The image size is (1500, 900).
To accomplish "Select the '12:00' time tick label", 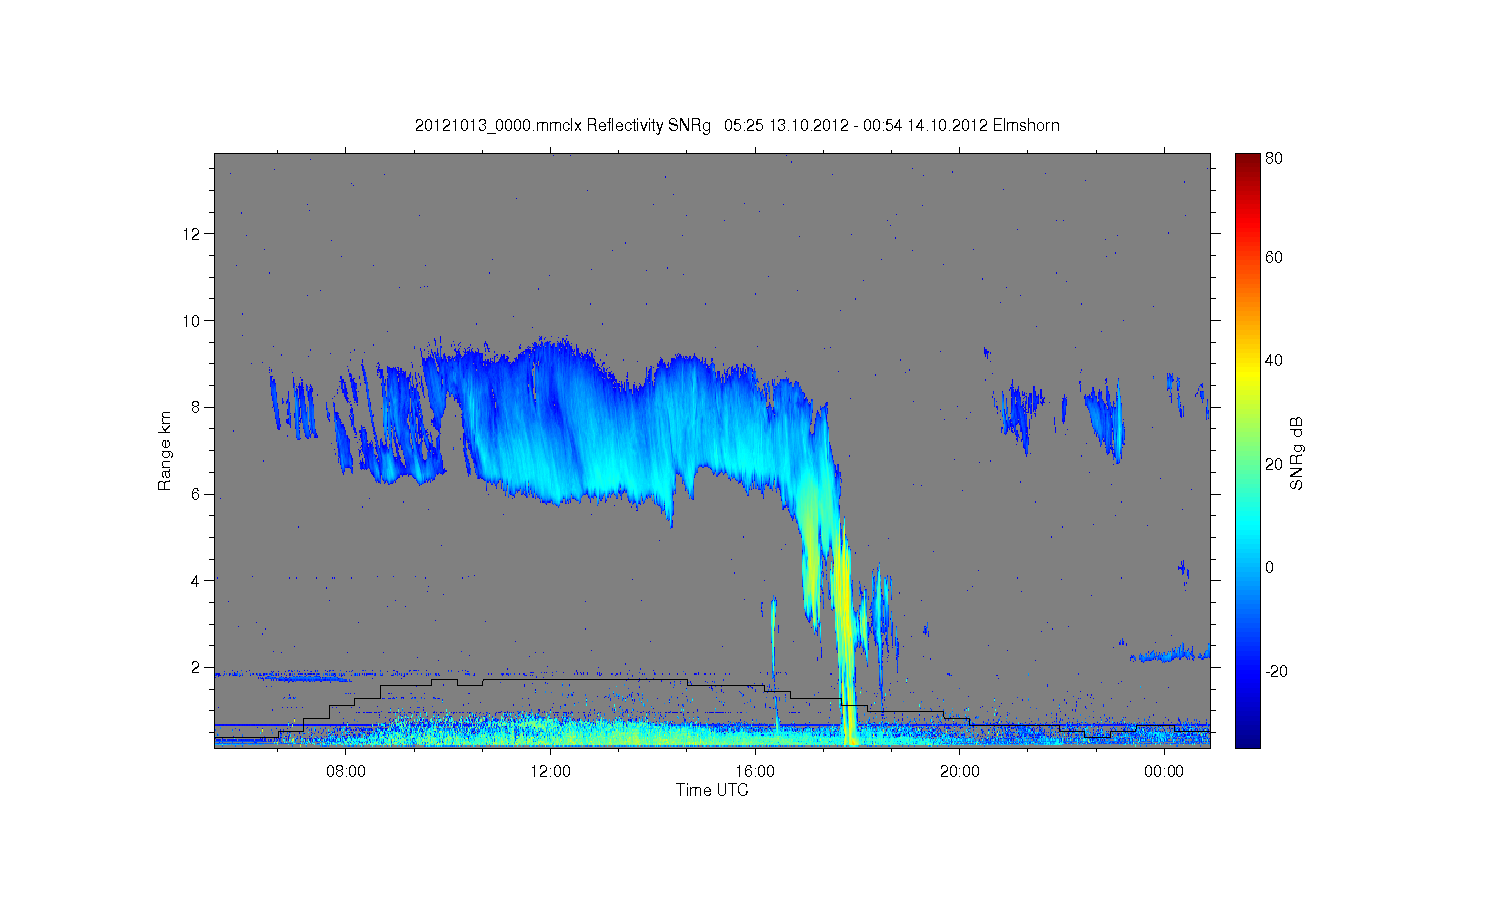I will (550, 772).
